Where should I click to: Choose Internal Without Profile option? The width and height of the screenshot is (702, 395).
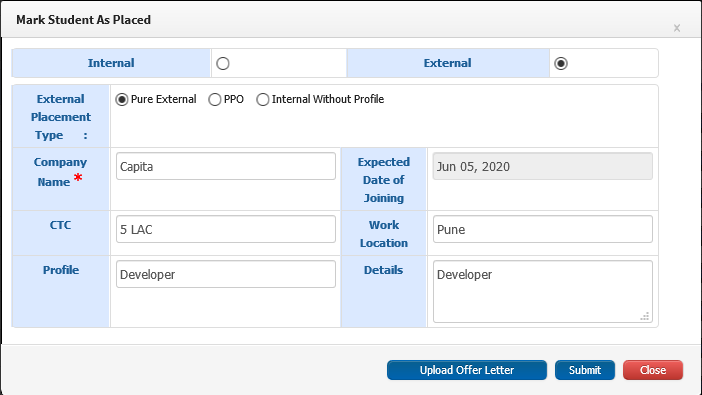point(263,99)
